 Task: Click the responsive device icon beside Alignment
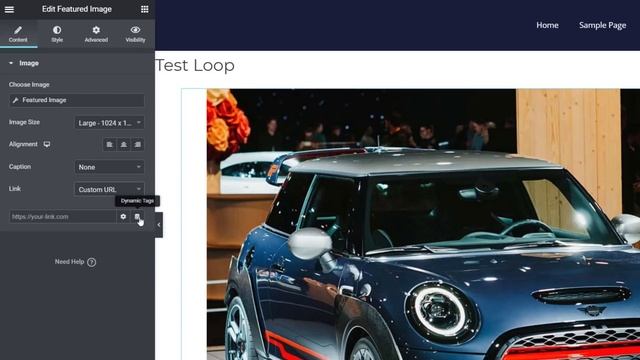click(47, 144)
